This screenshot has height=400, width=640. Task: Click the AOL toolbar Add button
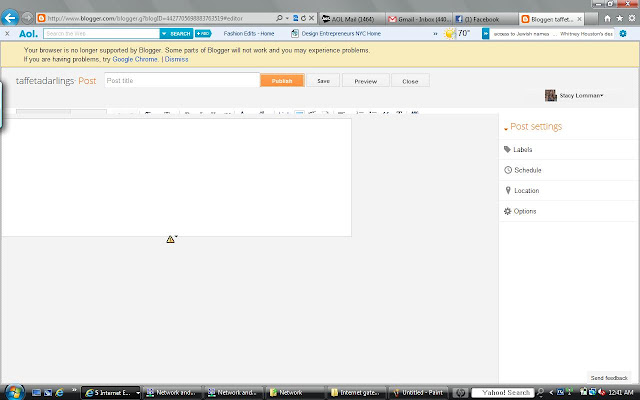[203, 33]
